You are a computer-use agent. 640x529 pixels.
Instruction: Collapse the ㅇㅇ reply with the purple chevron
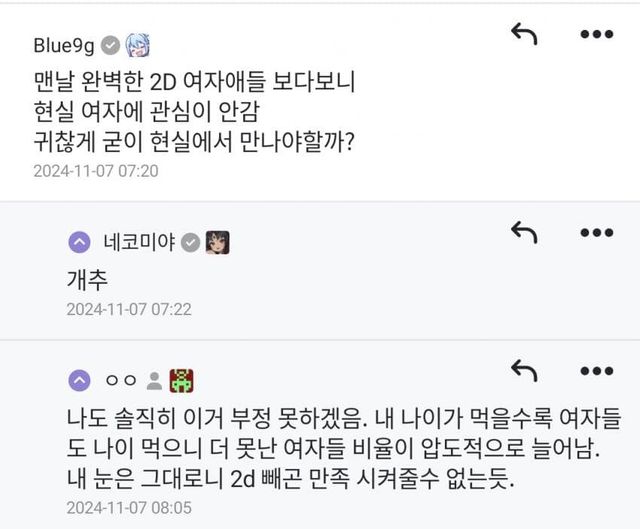(x=79, y=380)
